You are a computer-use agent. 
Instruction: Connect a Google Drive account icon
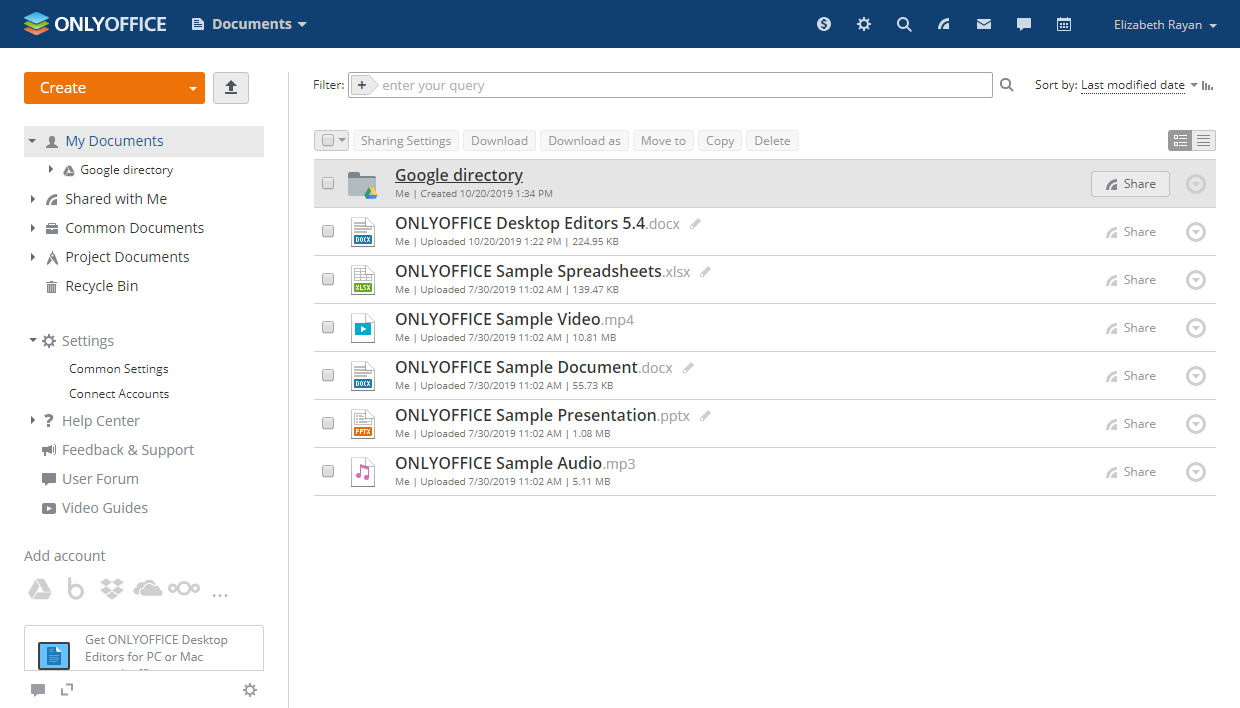tap(39, 589)
